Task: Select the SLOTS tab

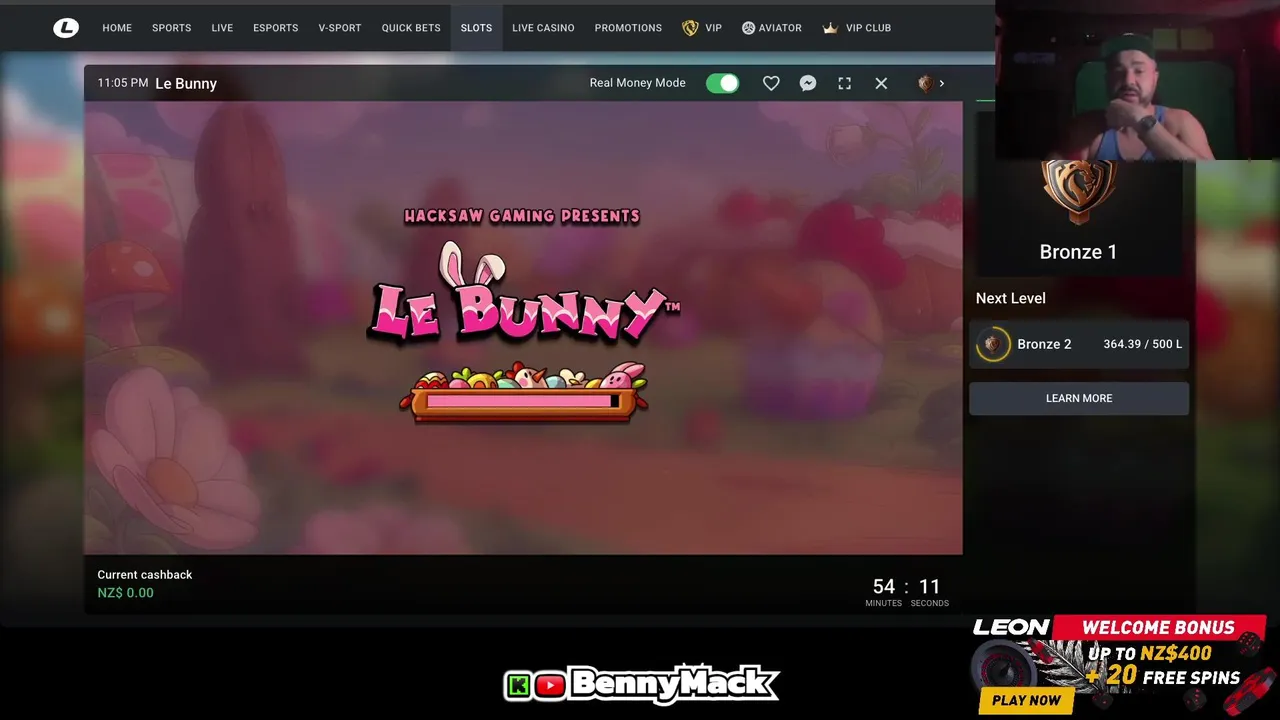Action: pos(476,28)
